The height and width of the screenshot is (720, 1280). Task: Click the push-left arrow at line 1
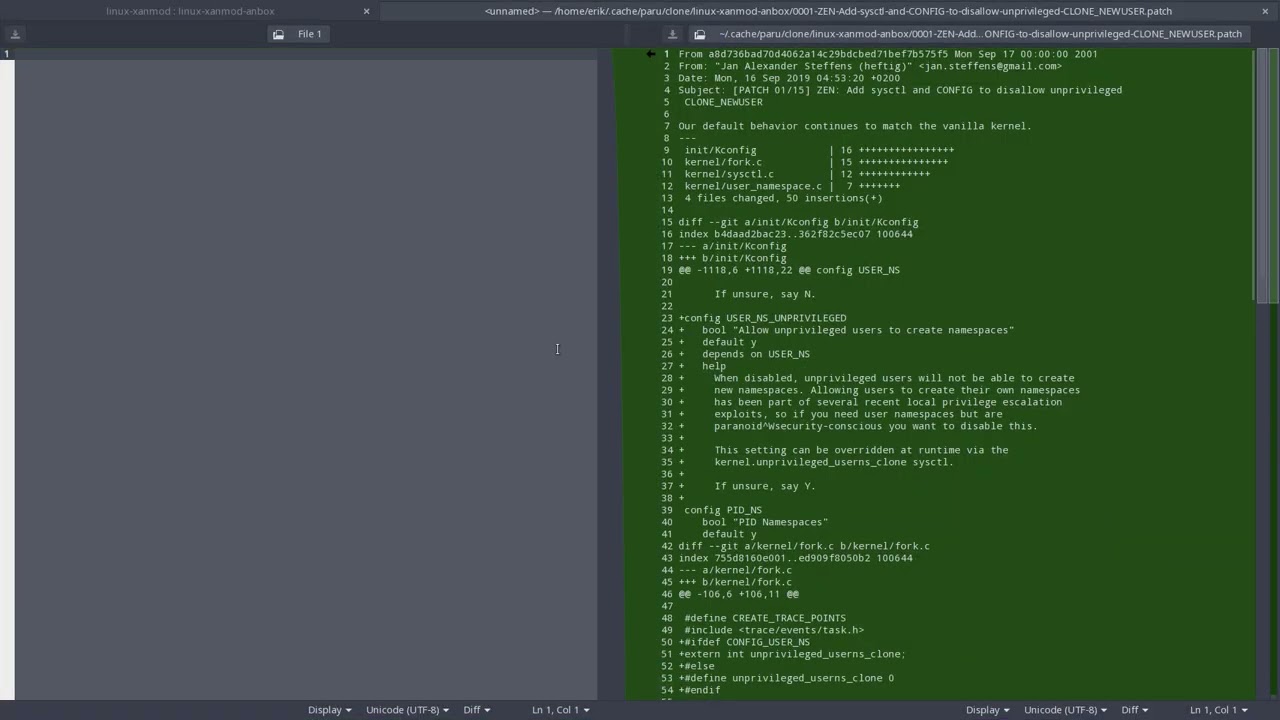651,54
